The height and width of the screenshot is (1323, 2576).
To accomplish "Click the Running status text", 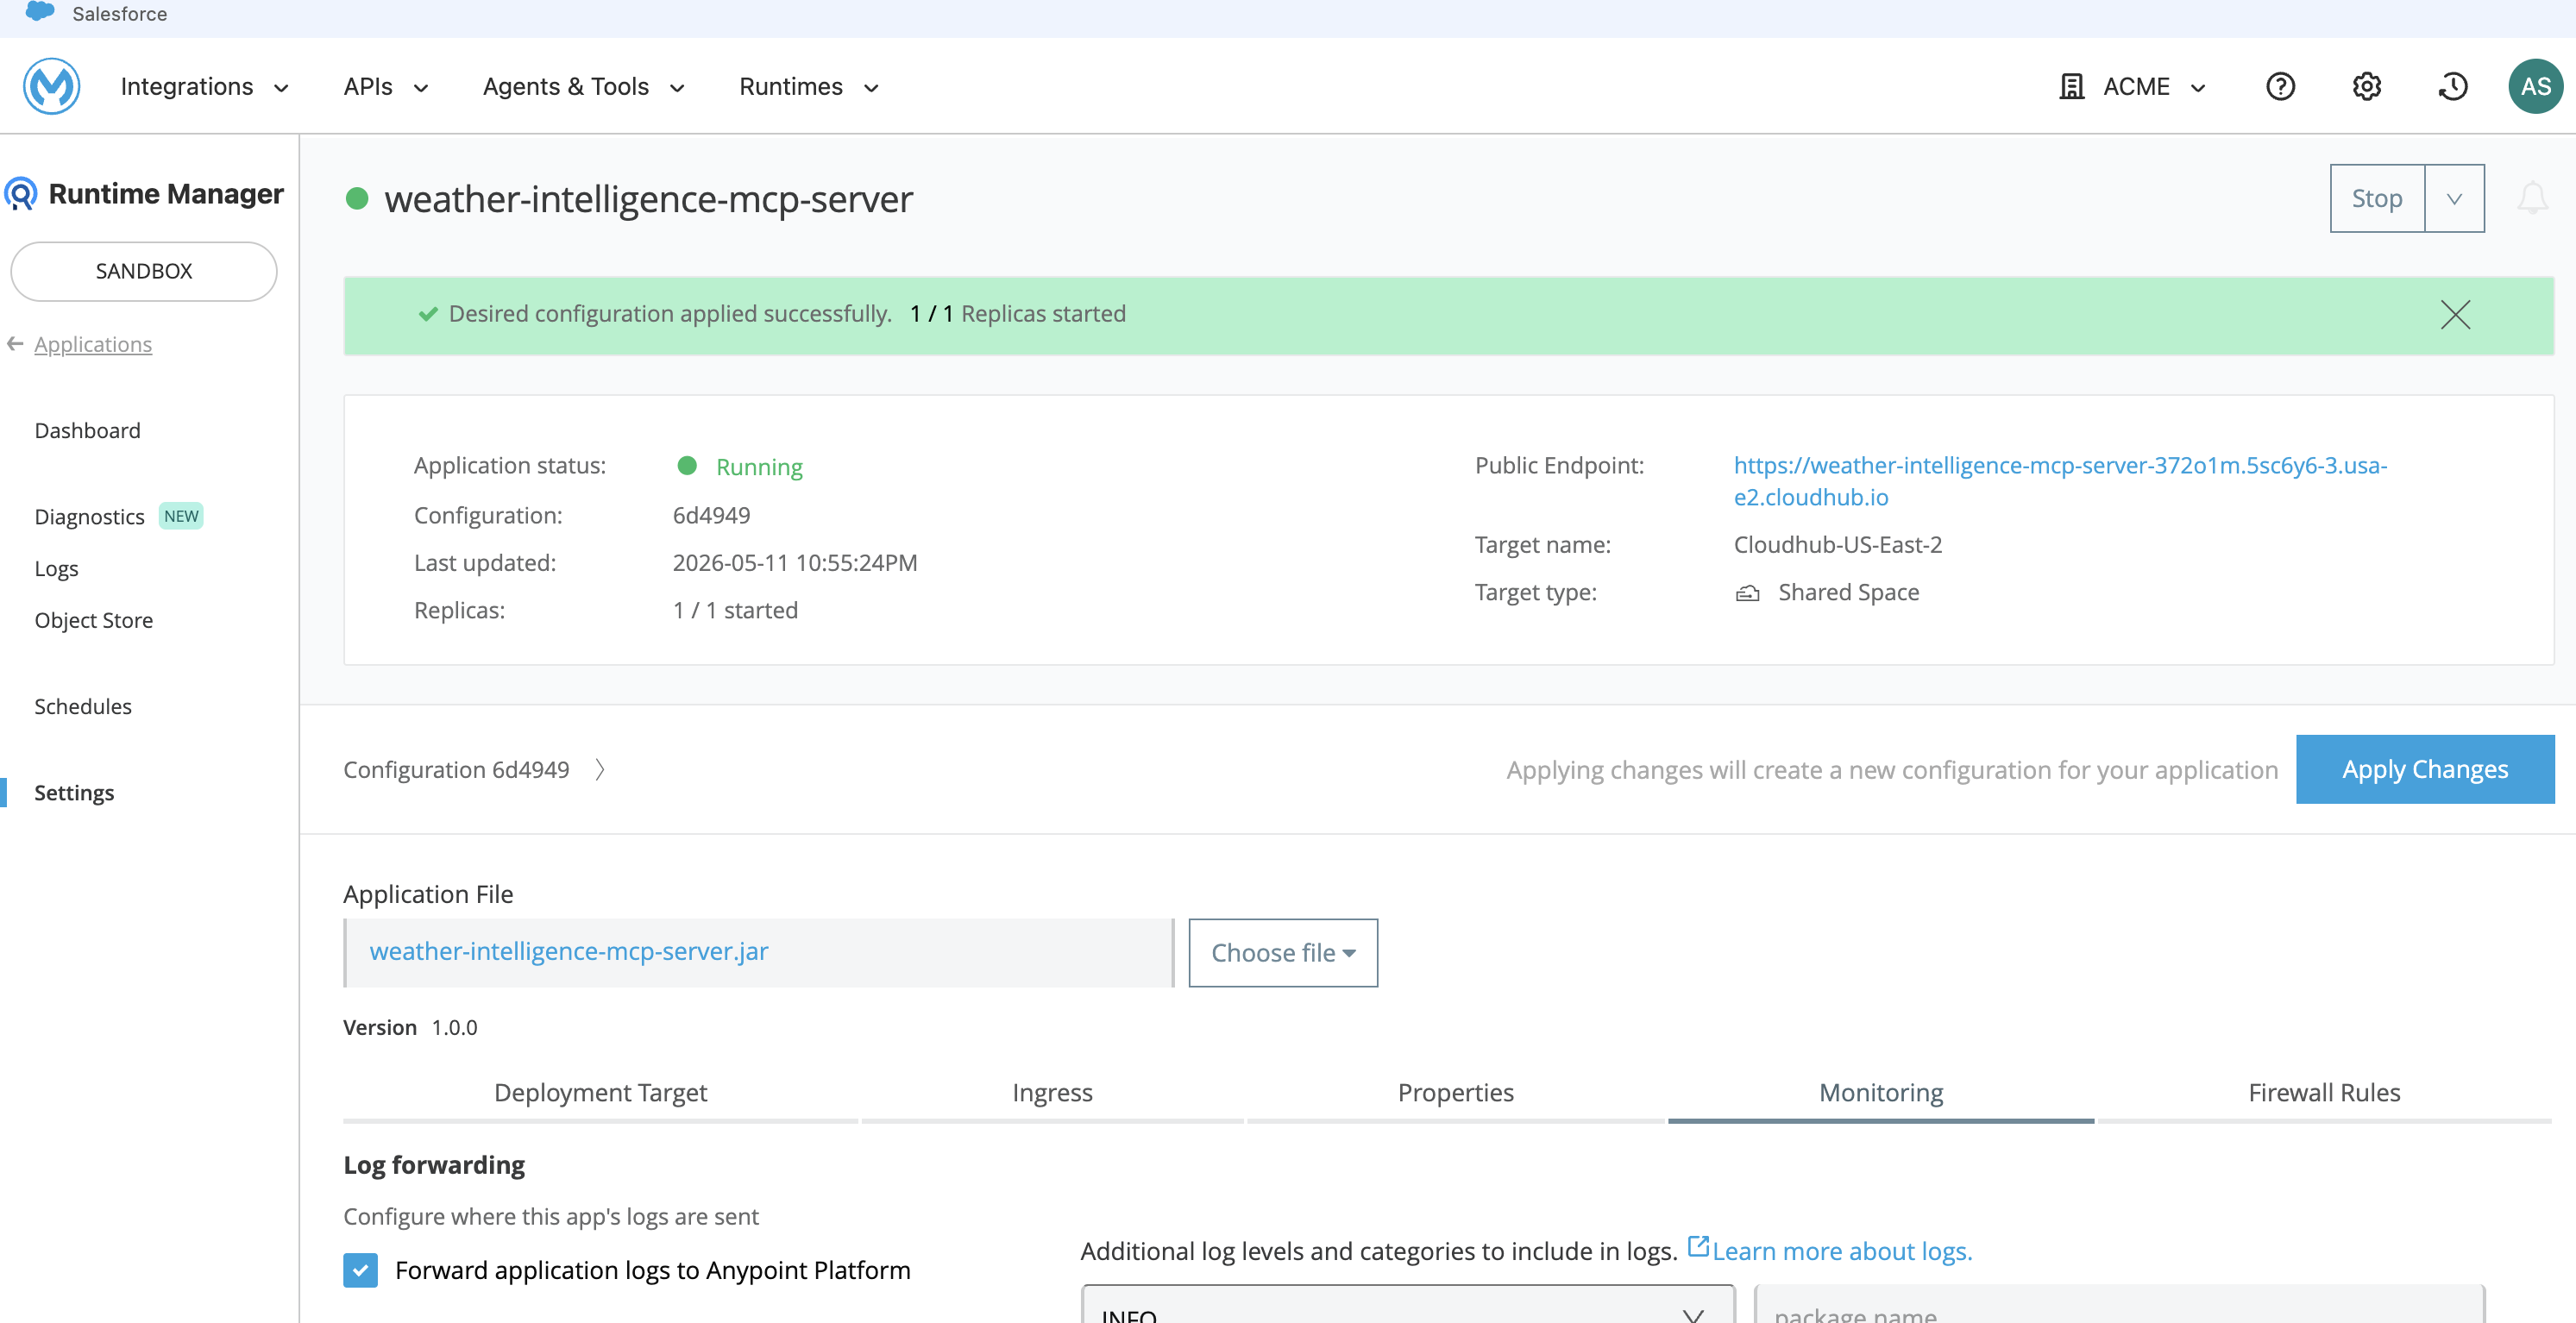I will pyautogui.click(x=759, y=467).
